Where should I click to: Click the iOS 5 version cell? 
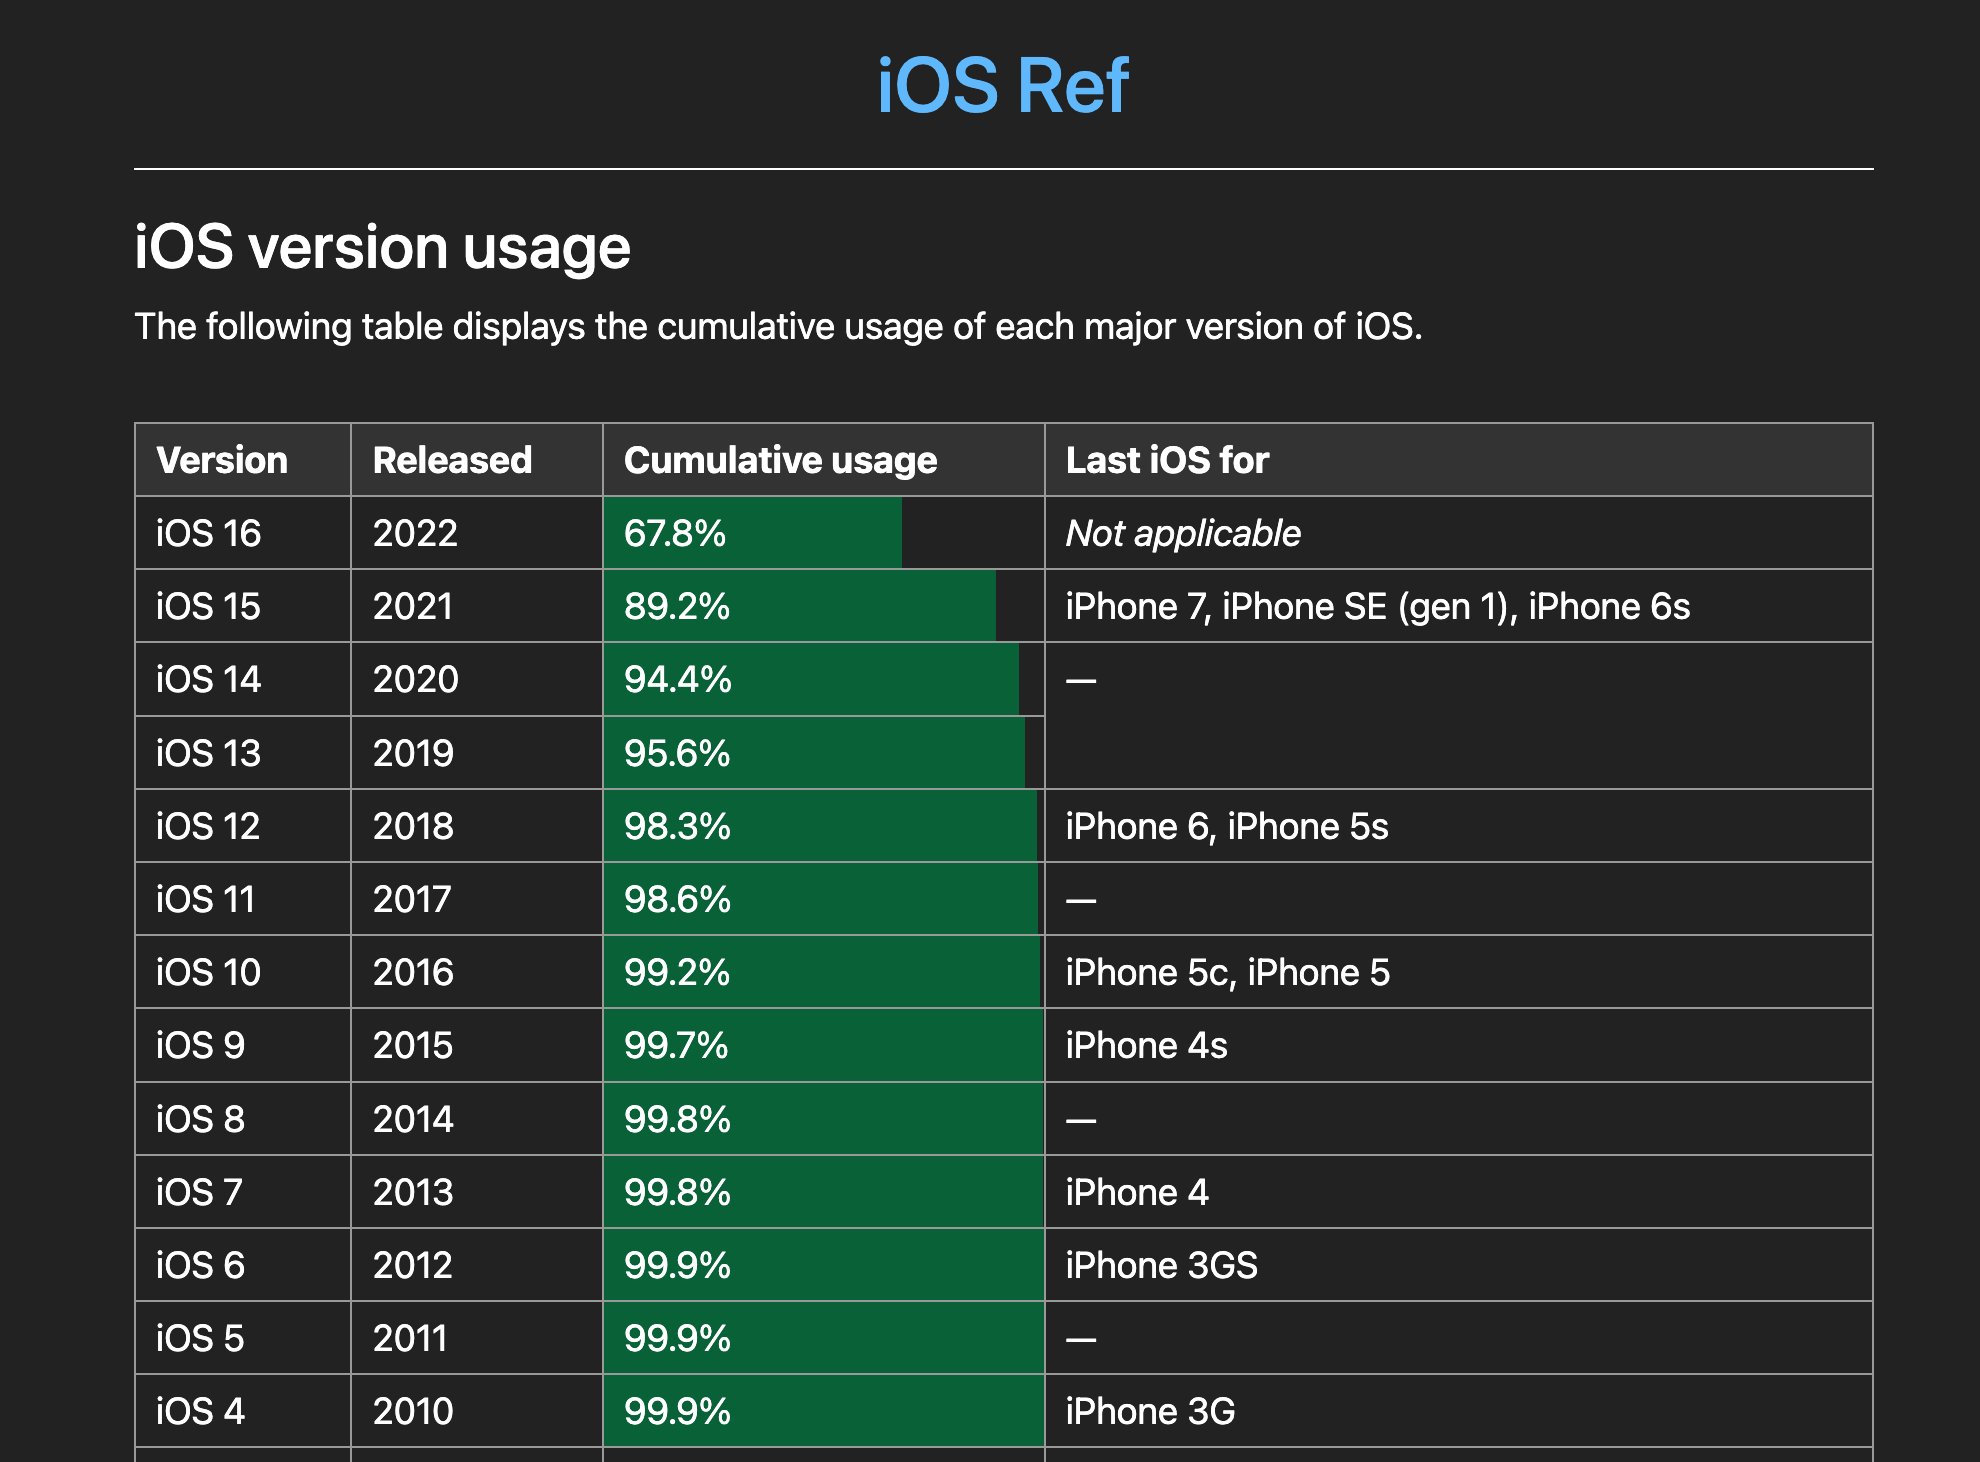pyautogui.click(x=243, y=1338)
